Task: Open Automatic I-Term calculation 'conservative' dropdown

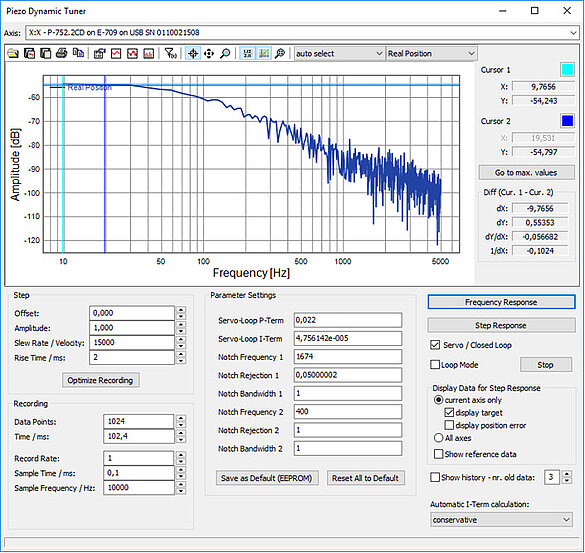Action: (501, 519)
